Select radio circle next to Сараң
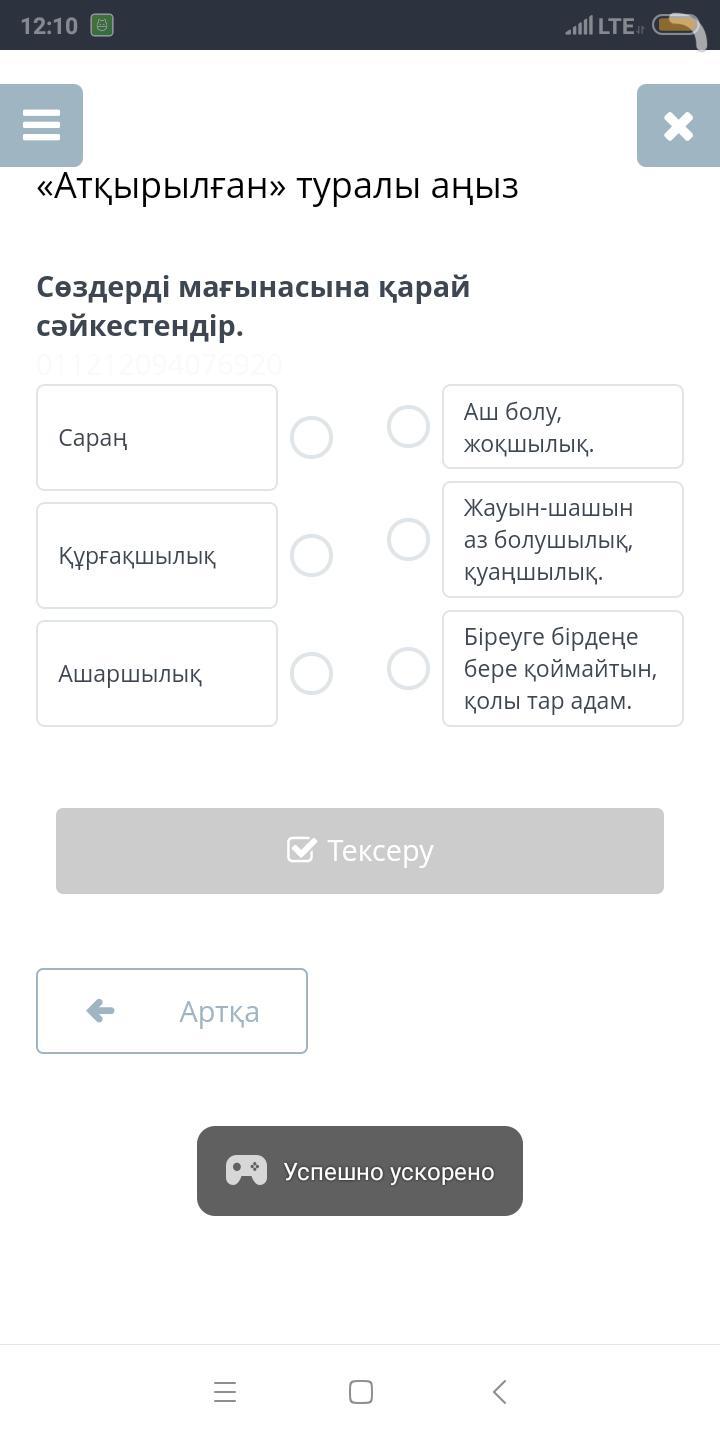The image size is (720, 1440). [311, 438]
